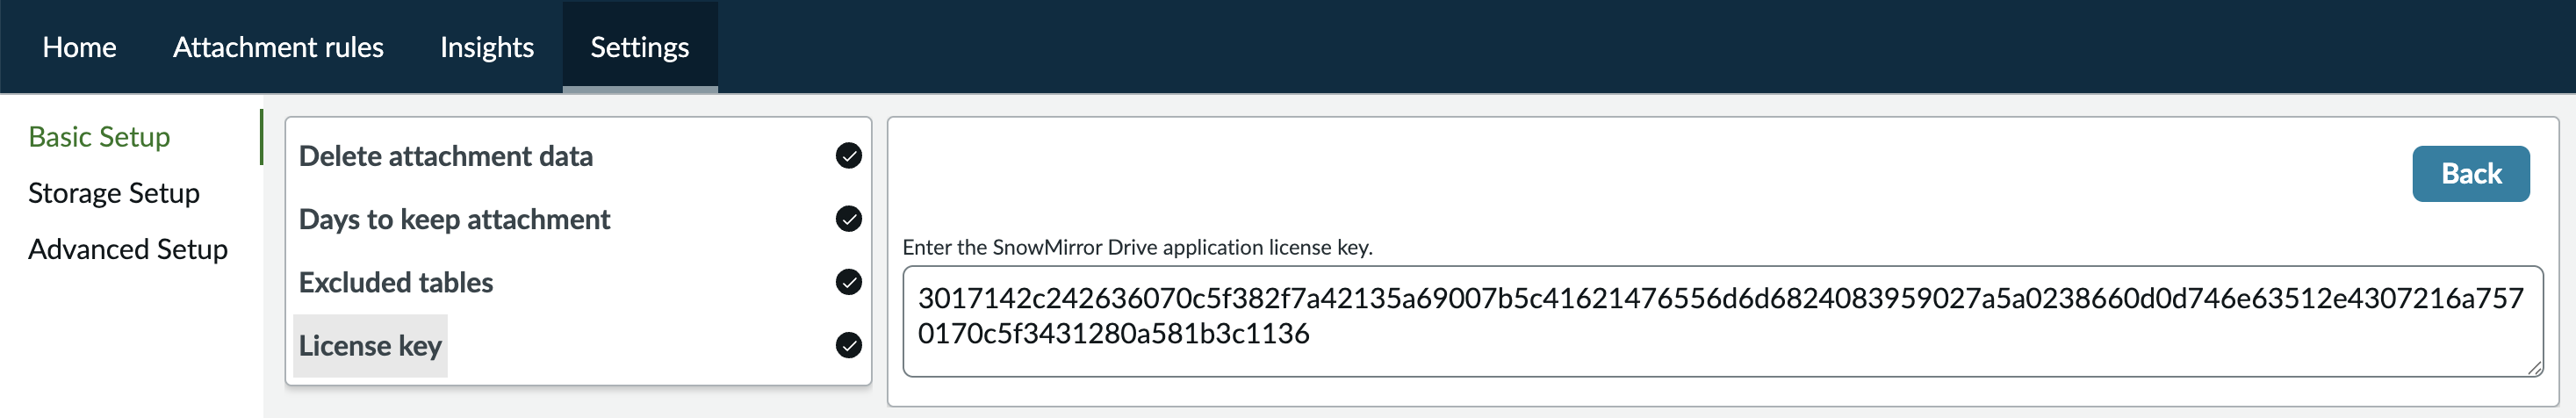Open the Home tab

(79, 47)
